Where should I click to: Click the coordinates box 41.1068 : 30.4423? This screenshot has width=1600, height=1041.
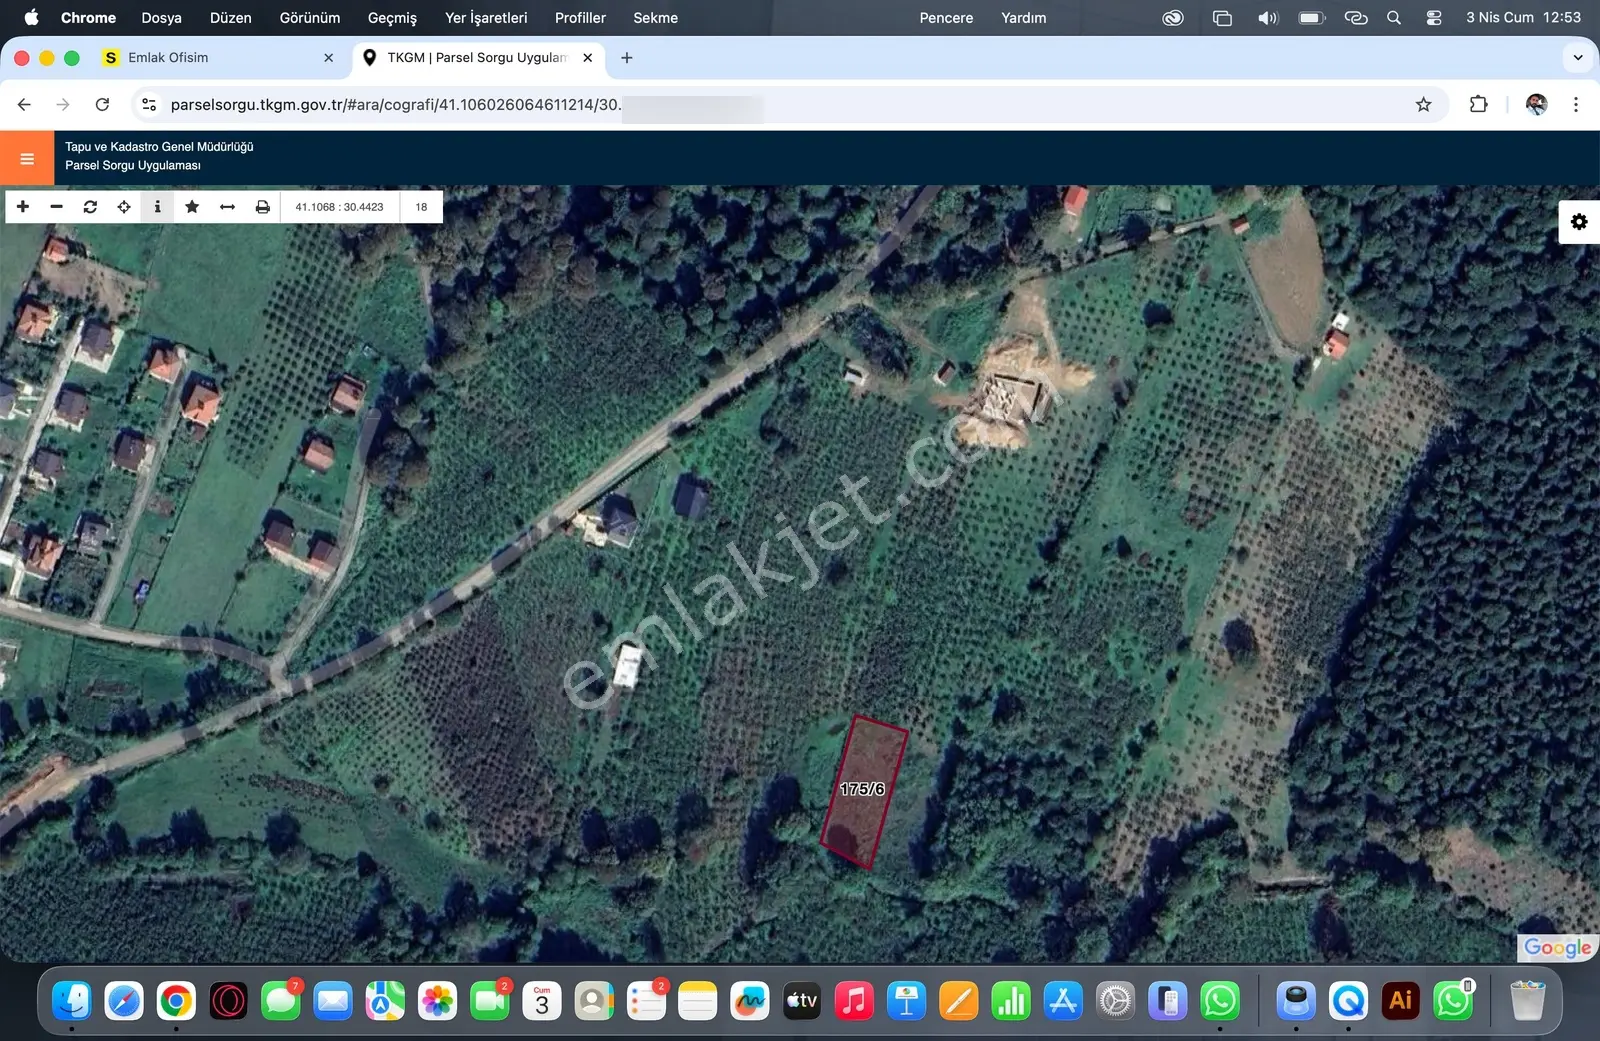339,207
